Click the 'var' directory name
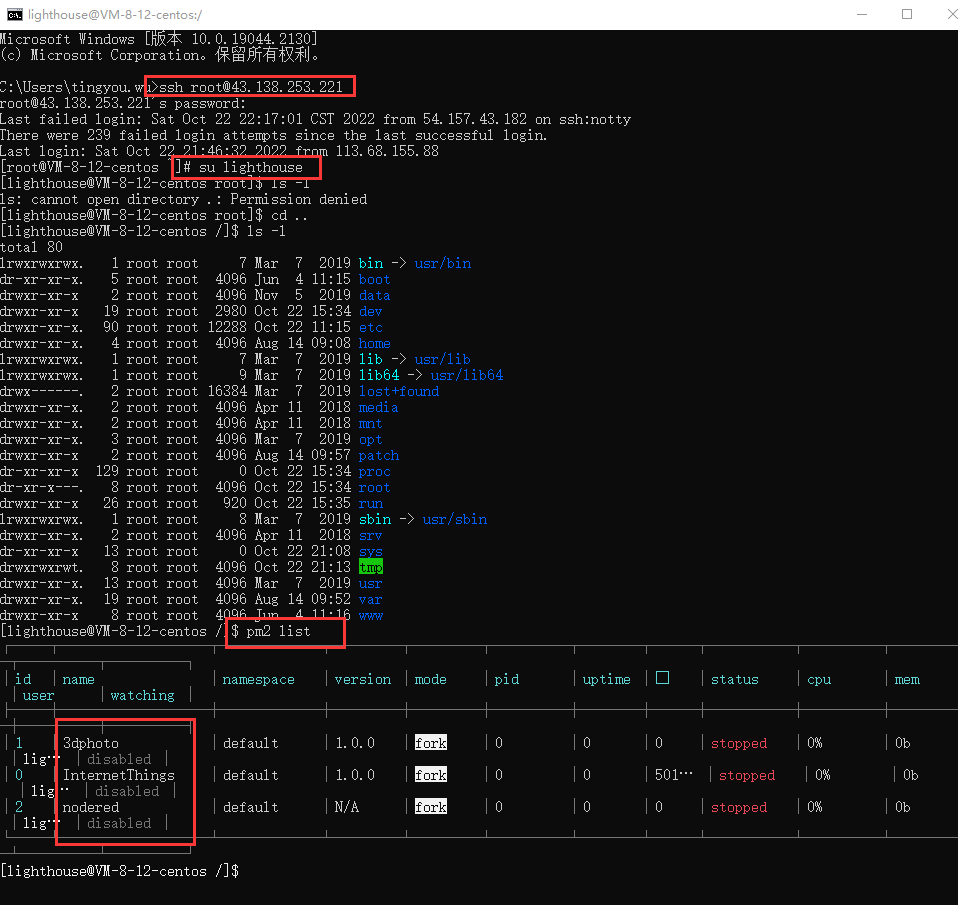 pyautogui.click(x=370, y=599)
